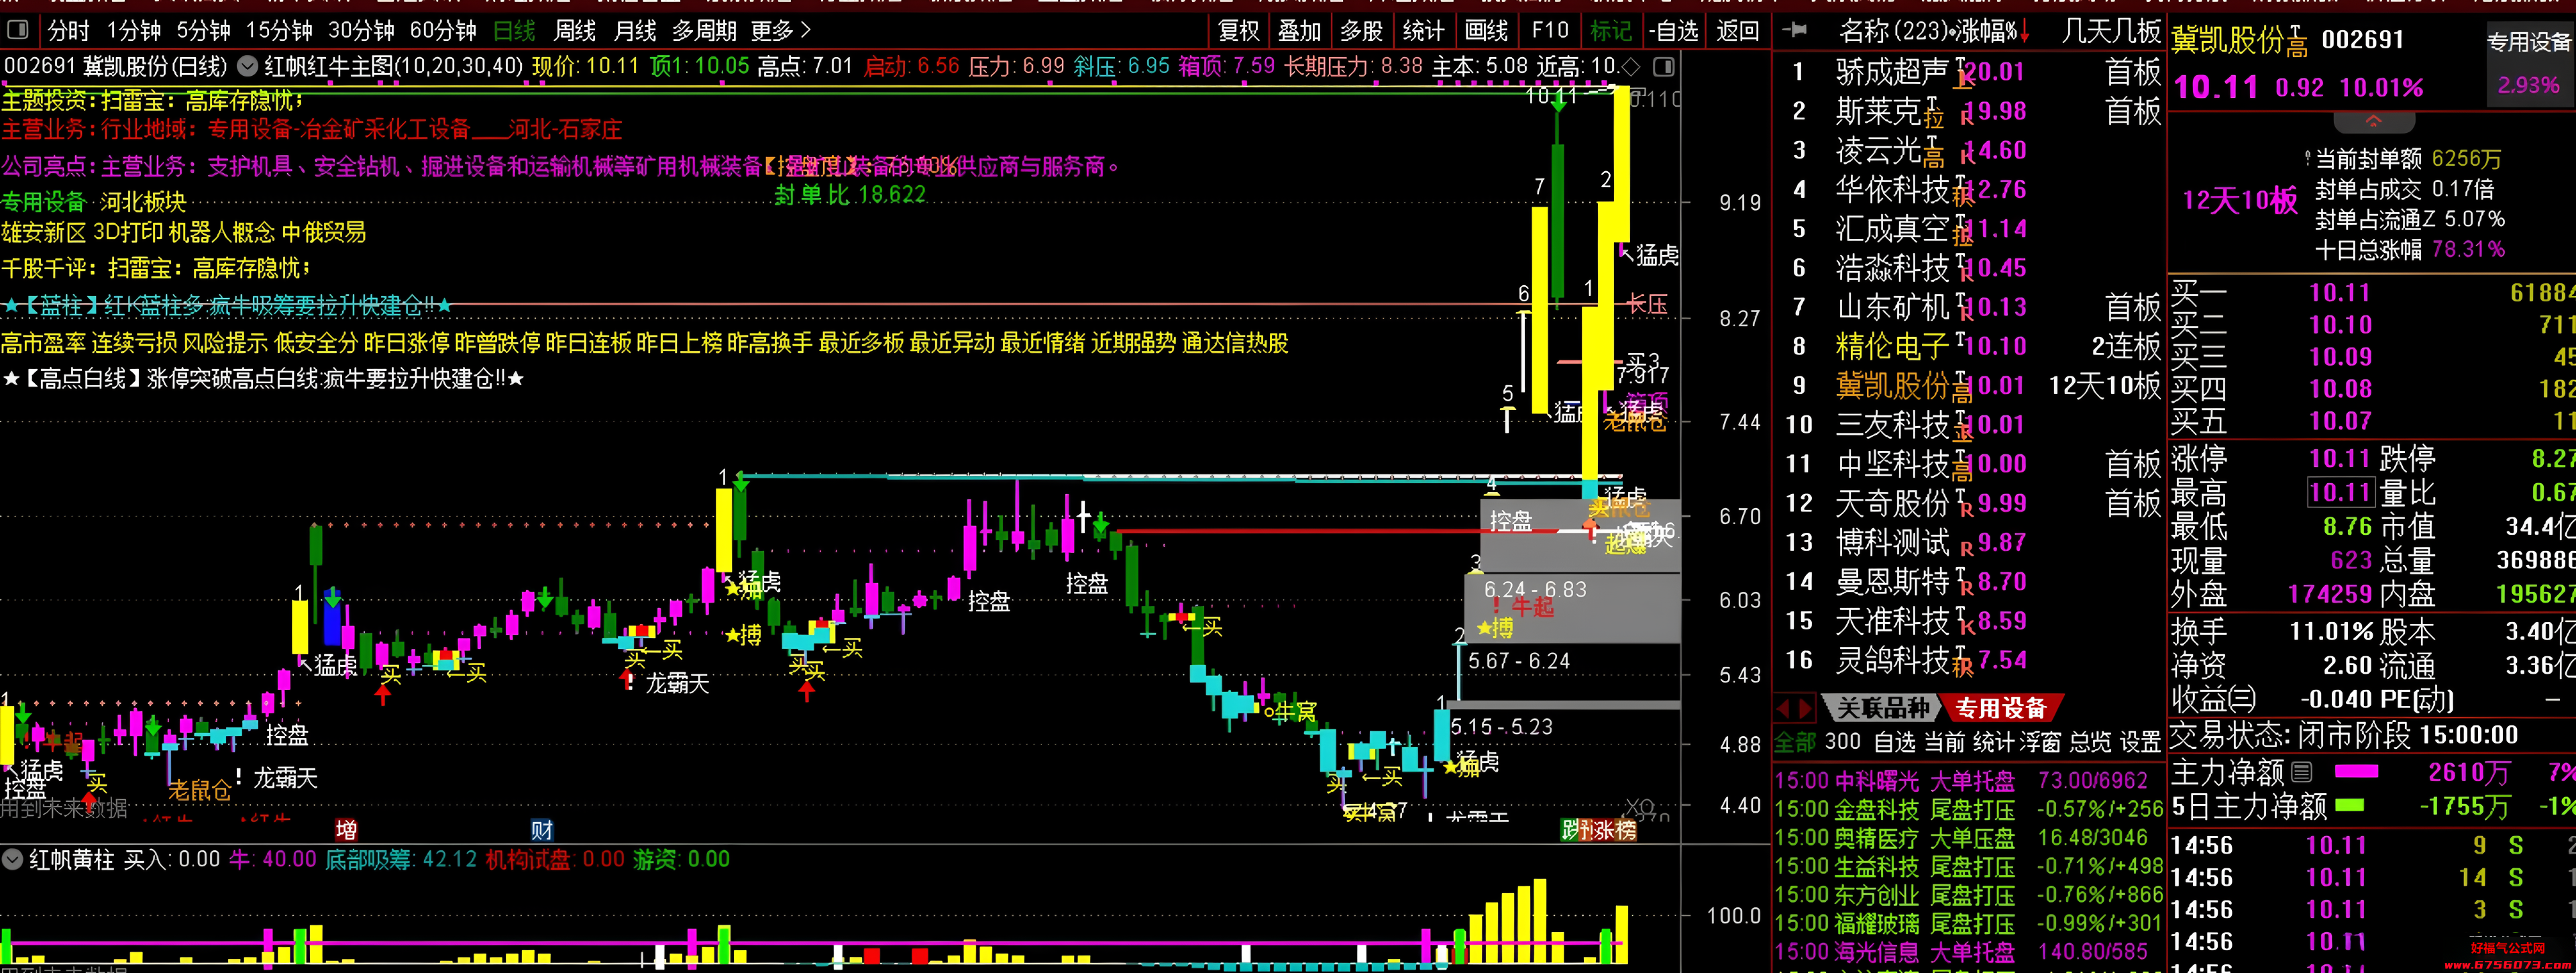Open the 主力净额 detail list icon
Screen dimensions: 2576x973
[2302, 771]
